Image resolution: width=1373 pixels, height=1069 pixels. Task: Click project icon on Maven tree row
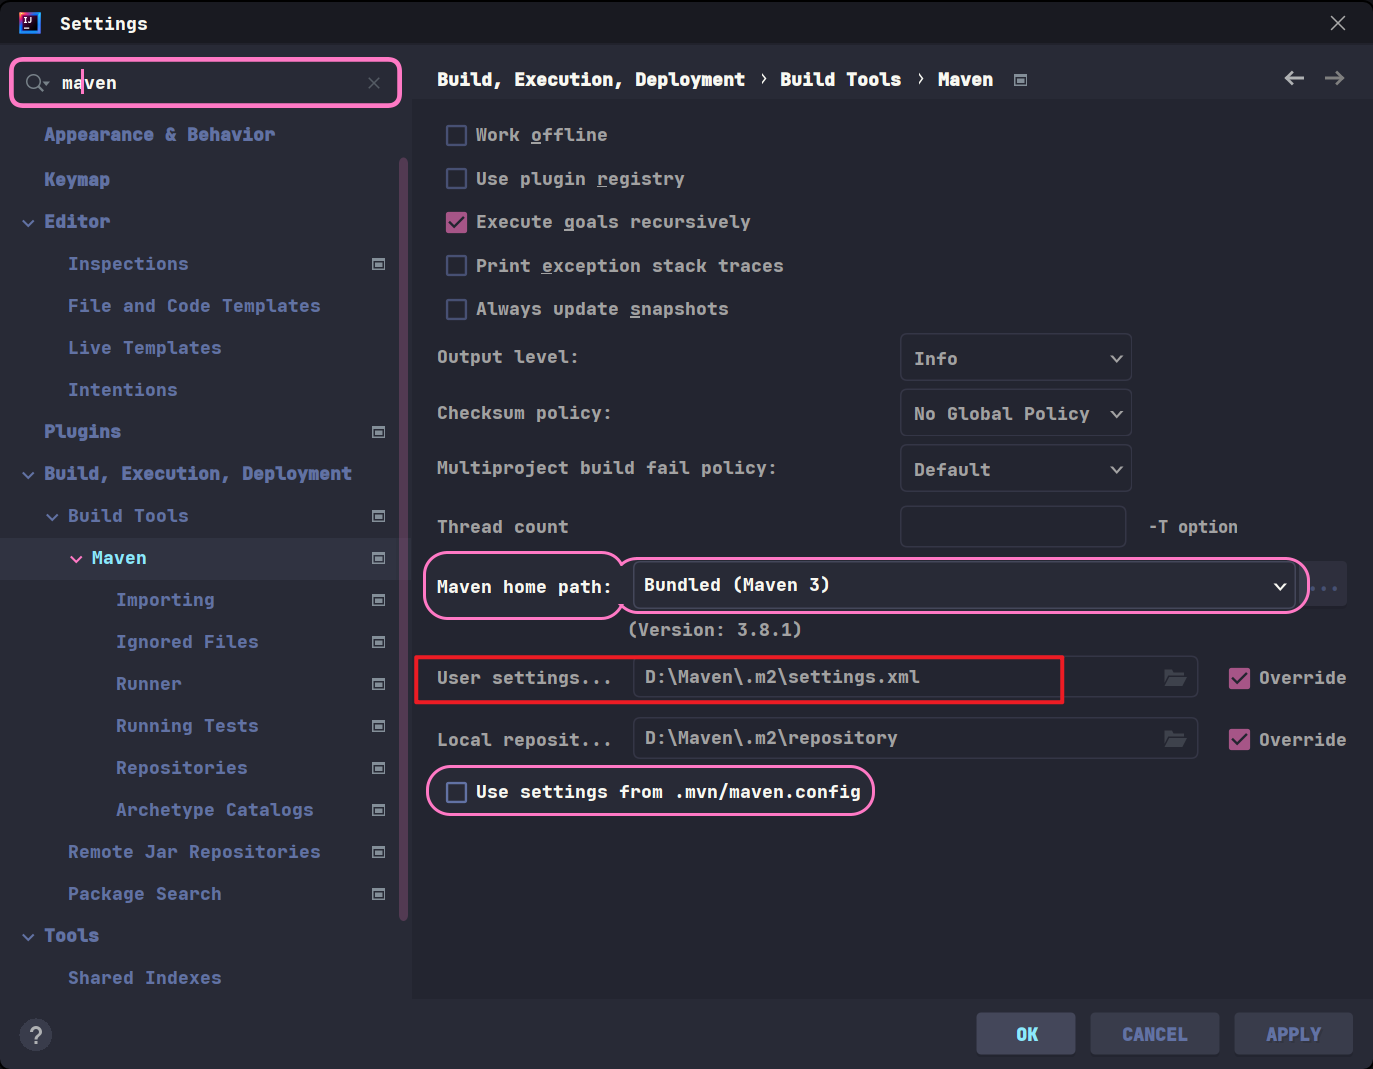[378, 558]
